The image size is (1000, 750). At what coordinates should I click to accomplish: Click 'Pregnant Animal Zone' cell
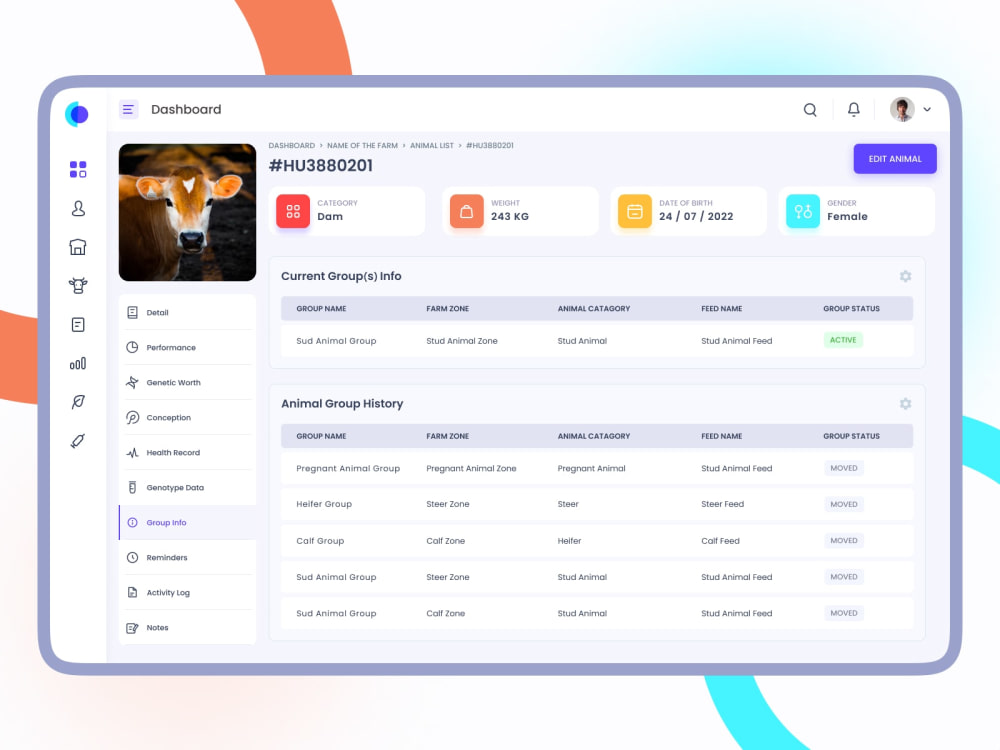(471, 468)
